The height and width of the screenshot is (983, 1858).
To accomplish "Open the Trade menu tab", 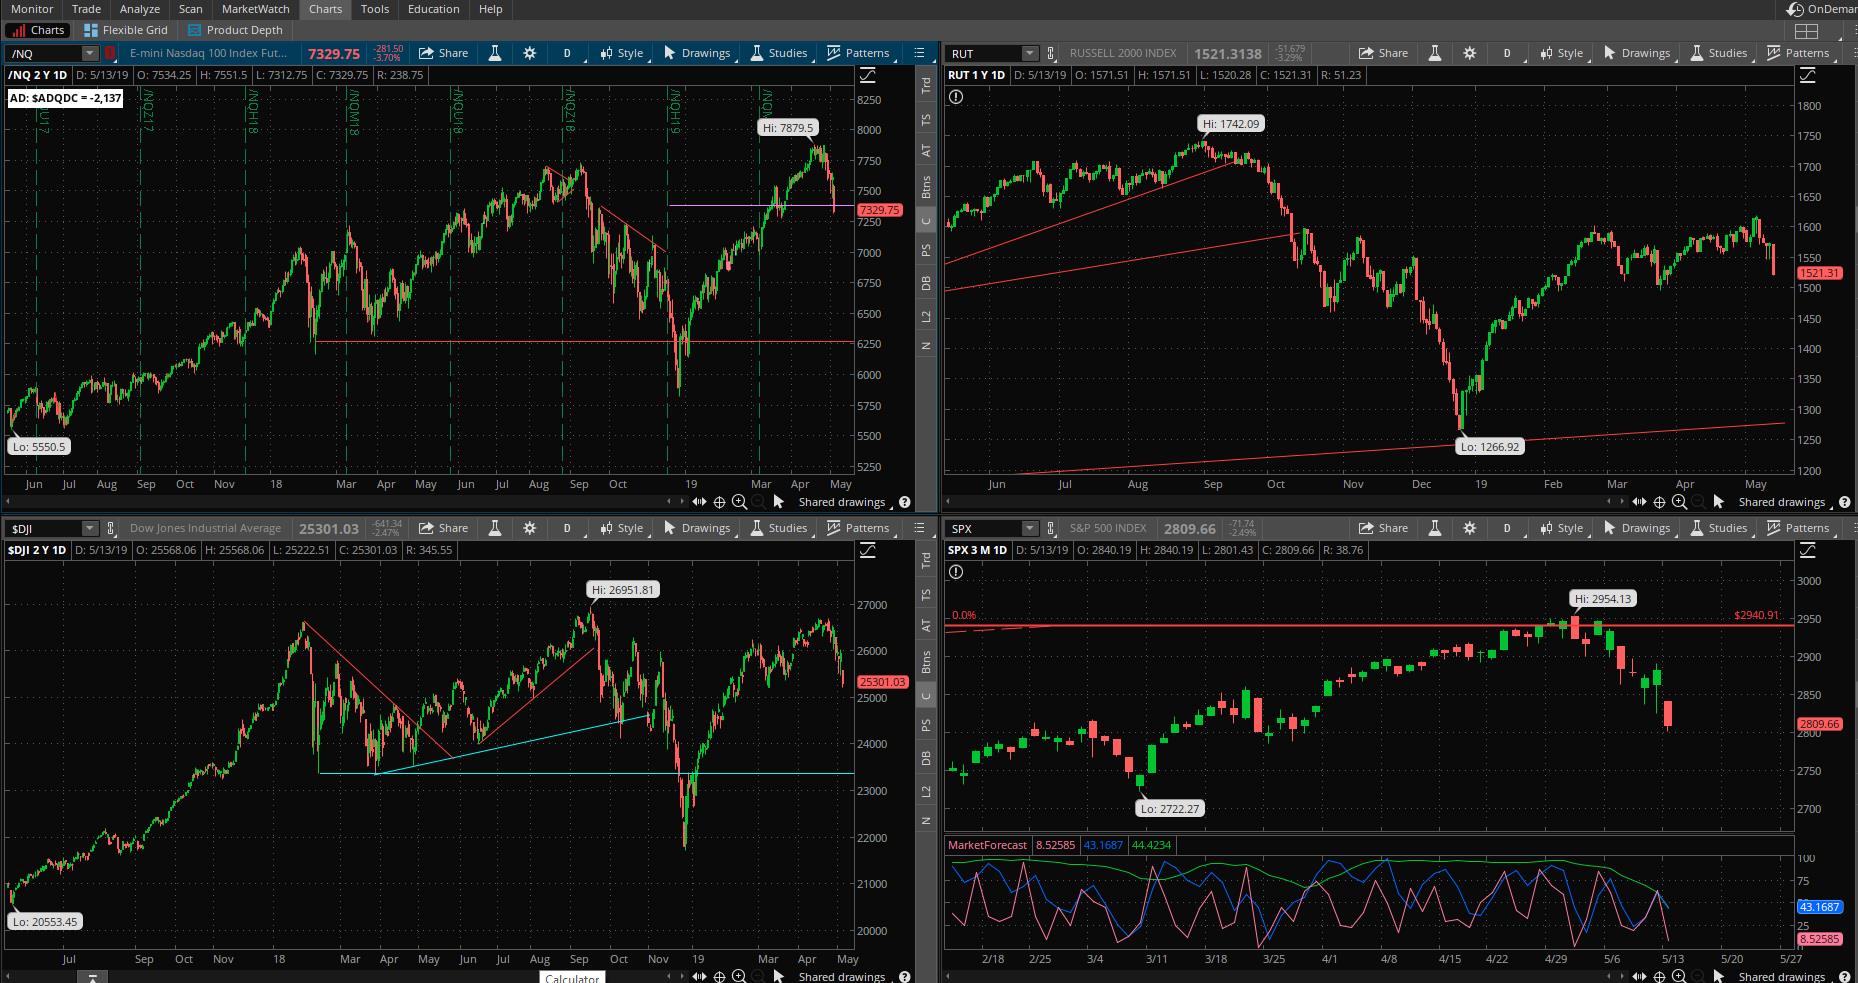I will point(86,9).
